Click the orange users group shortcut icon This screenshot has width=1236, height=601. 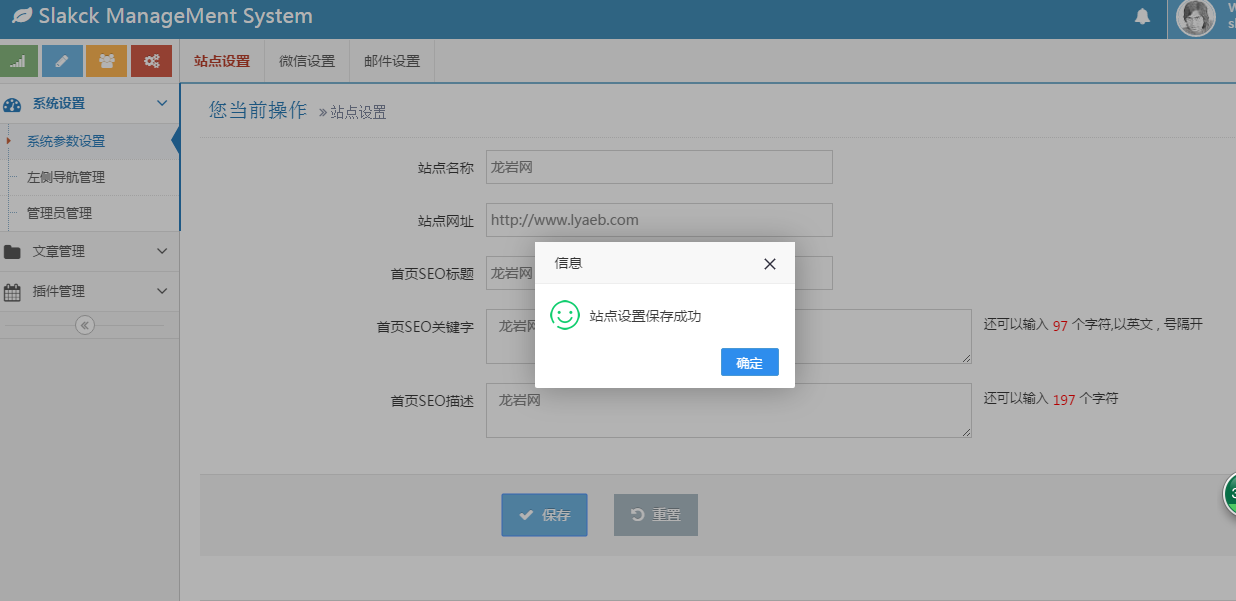pos(106,61)
